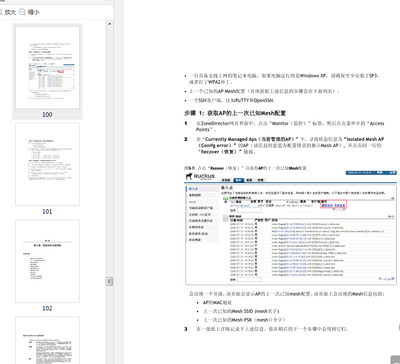The image size is (400, 364).
Task: Click the 缩小 zoom-out magnifier icon
Action: (x=22, y=12)
